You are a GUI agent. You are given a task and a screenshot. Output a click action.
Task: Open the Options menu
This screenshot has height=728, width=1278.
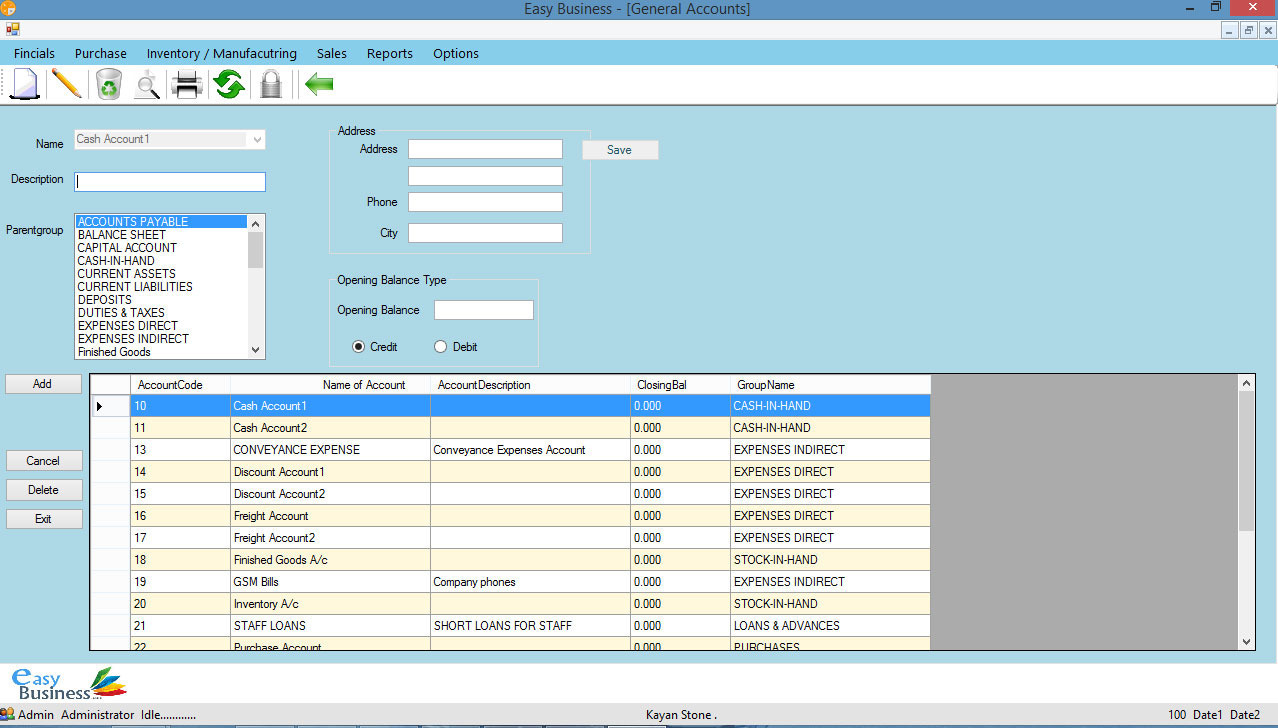coord(456,53)
